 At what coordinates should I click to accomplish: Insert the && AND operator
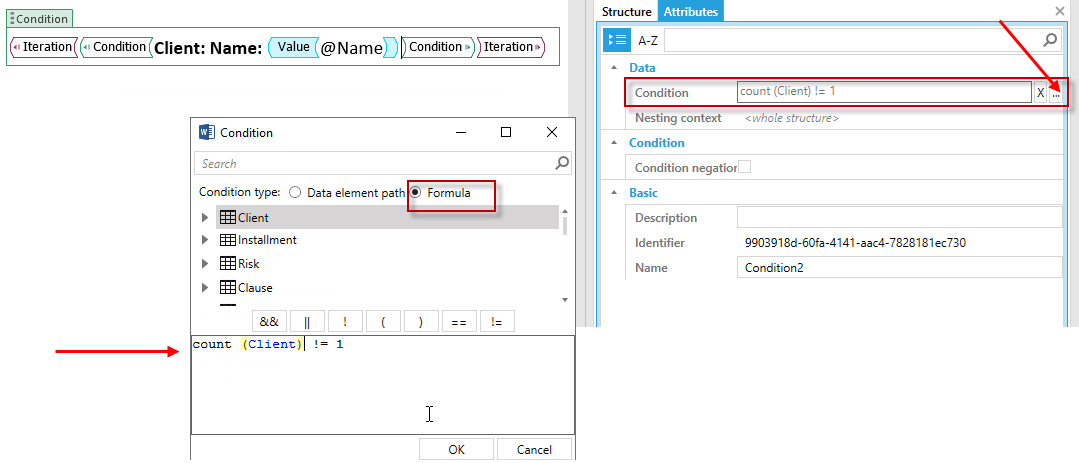(x=269, y=321)
